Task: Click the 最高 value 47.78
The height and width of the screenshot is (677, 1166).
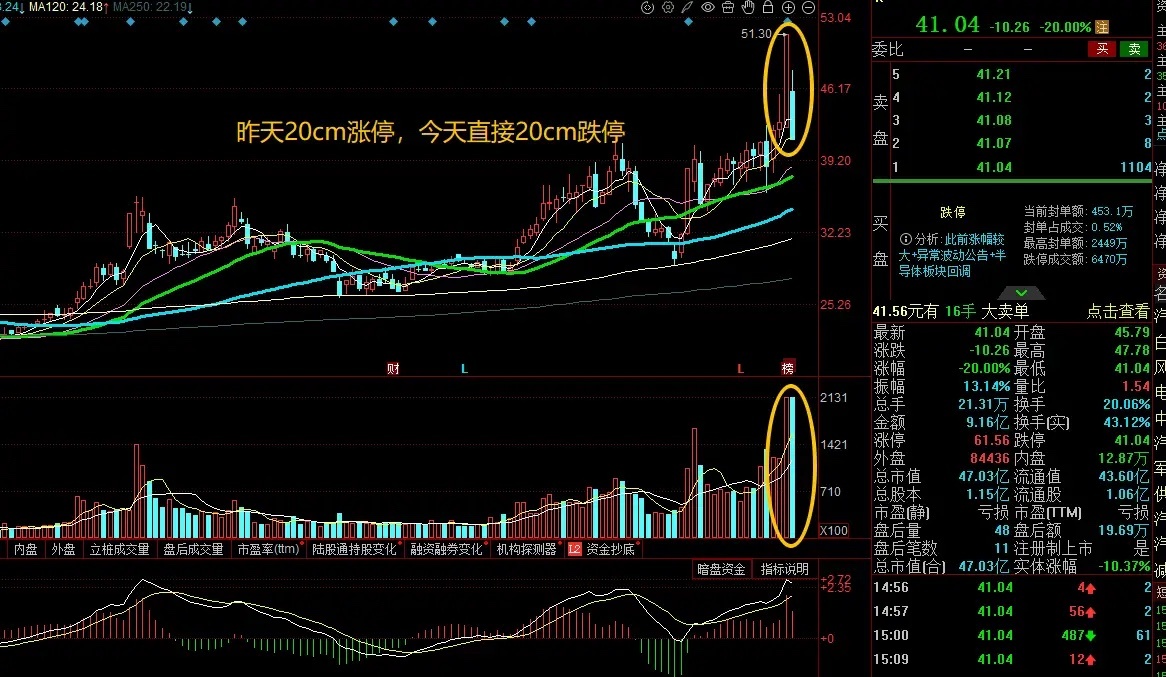Action: point(1132,350)
